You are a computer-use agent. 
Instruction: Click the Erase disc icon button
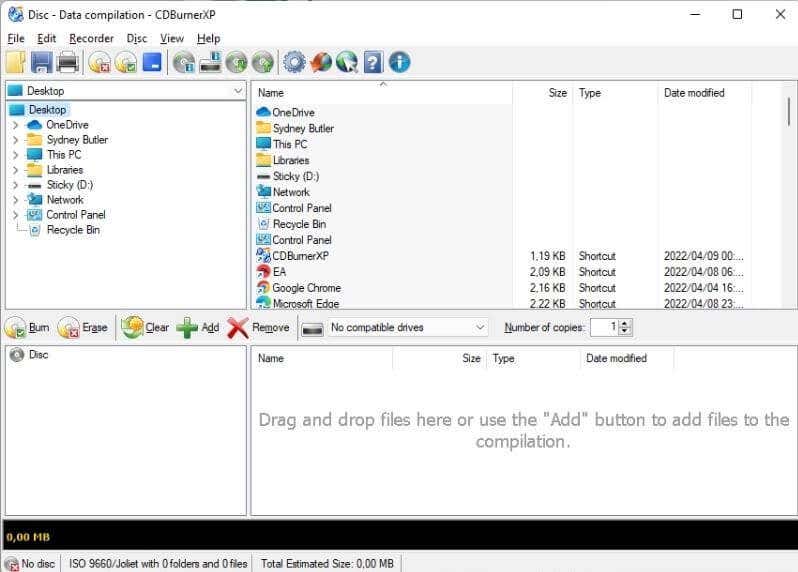click(83, 328)
